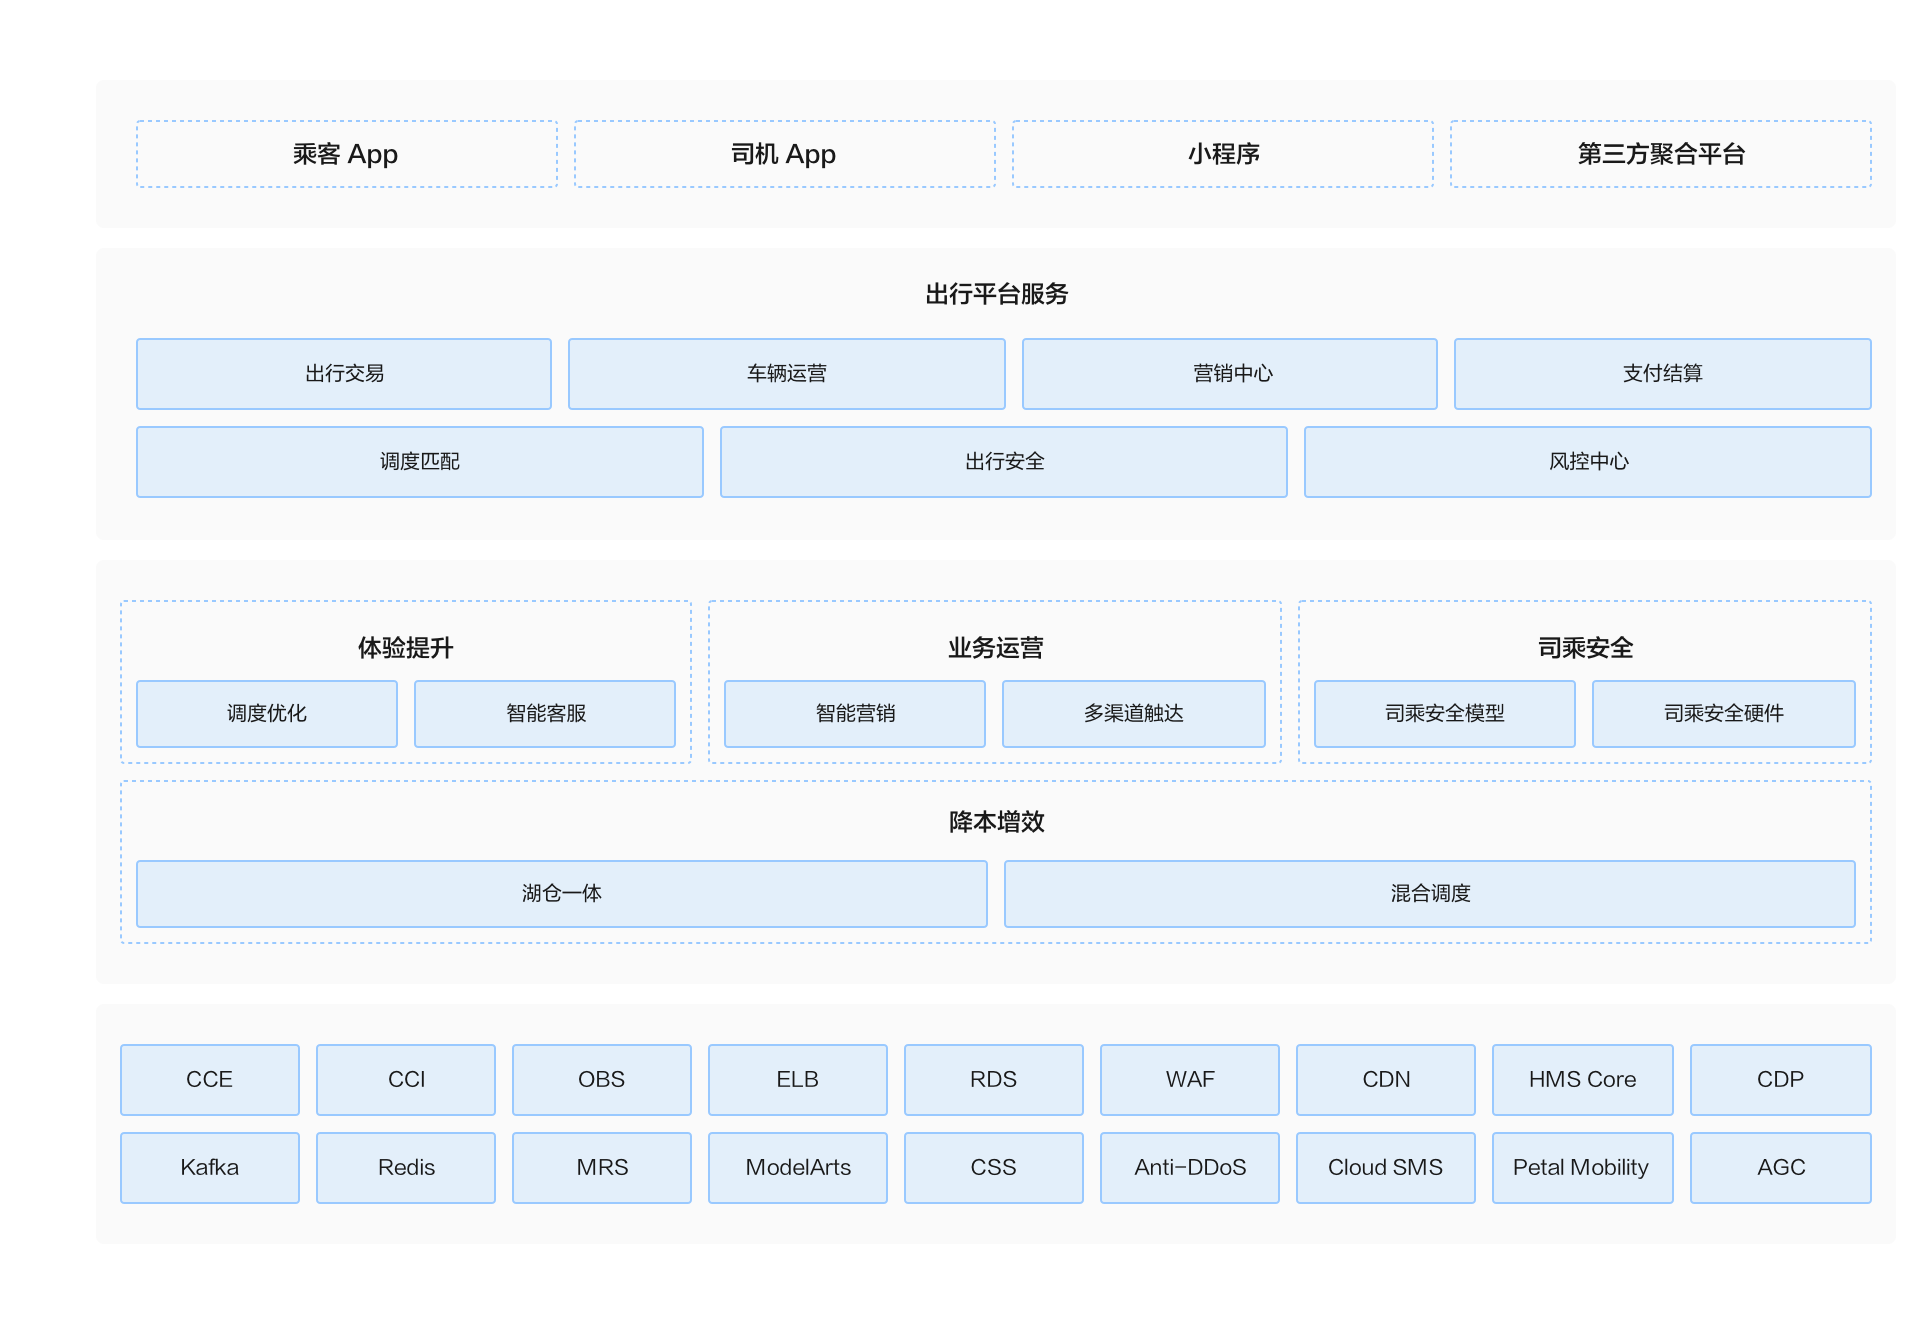This screenshot has width=1920, height=1340.
Task: Select the 司乘安全硬件 block
Action: click(1723, 714)
